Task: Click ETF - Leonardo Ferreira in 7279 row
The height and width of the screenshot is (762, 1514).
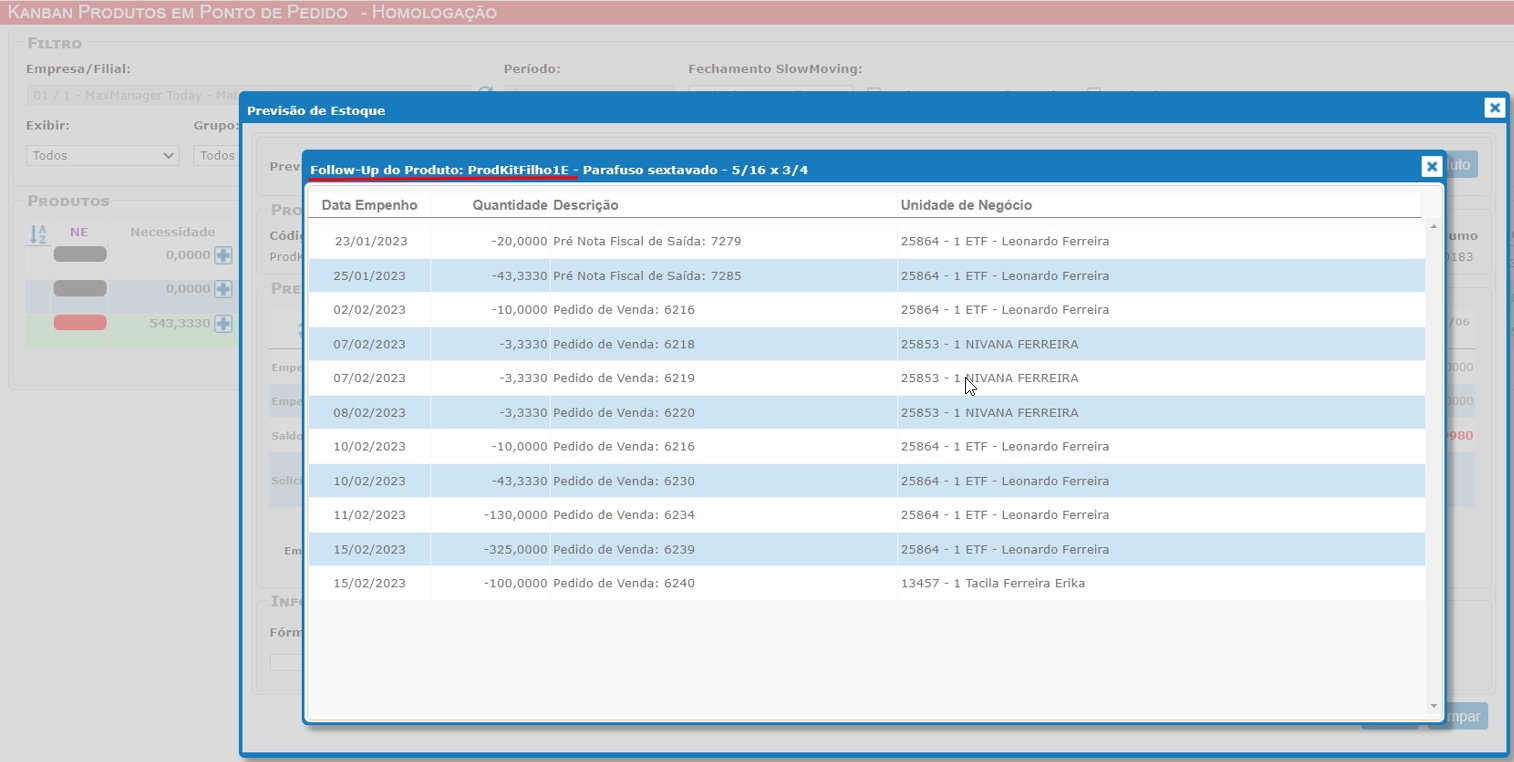Action: (x=1037, y=241)
